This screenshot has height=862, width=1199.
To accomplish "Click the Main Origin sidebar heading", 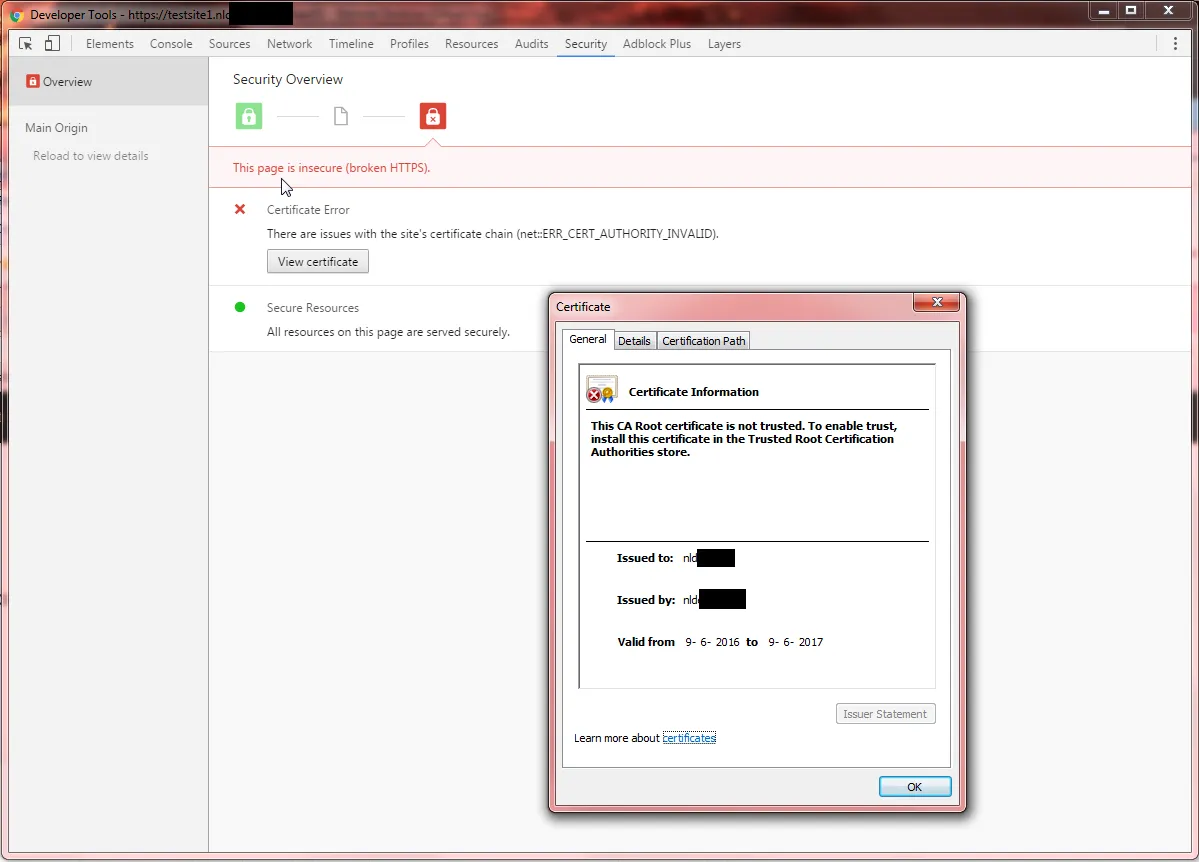I will 56,128.
